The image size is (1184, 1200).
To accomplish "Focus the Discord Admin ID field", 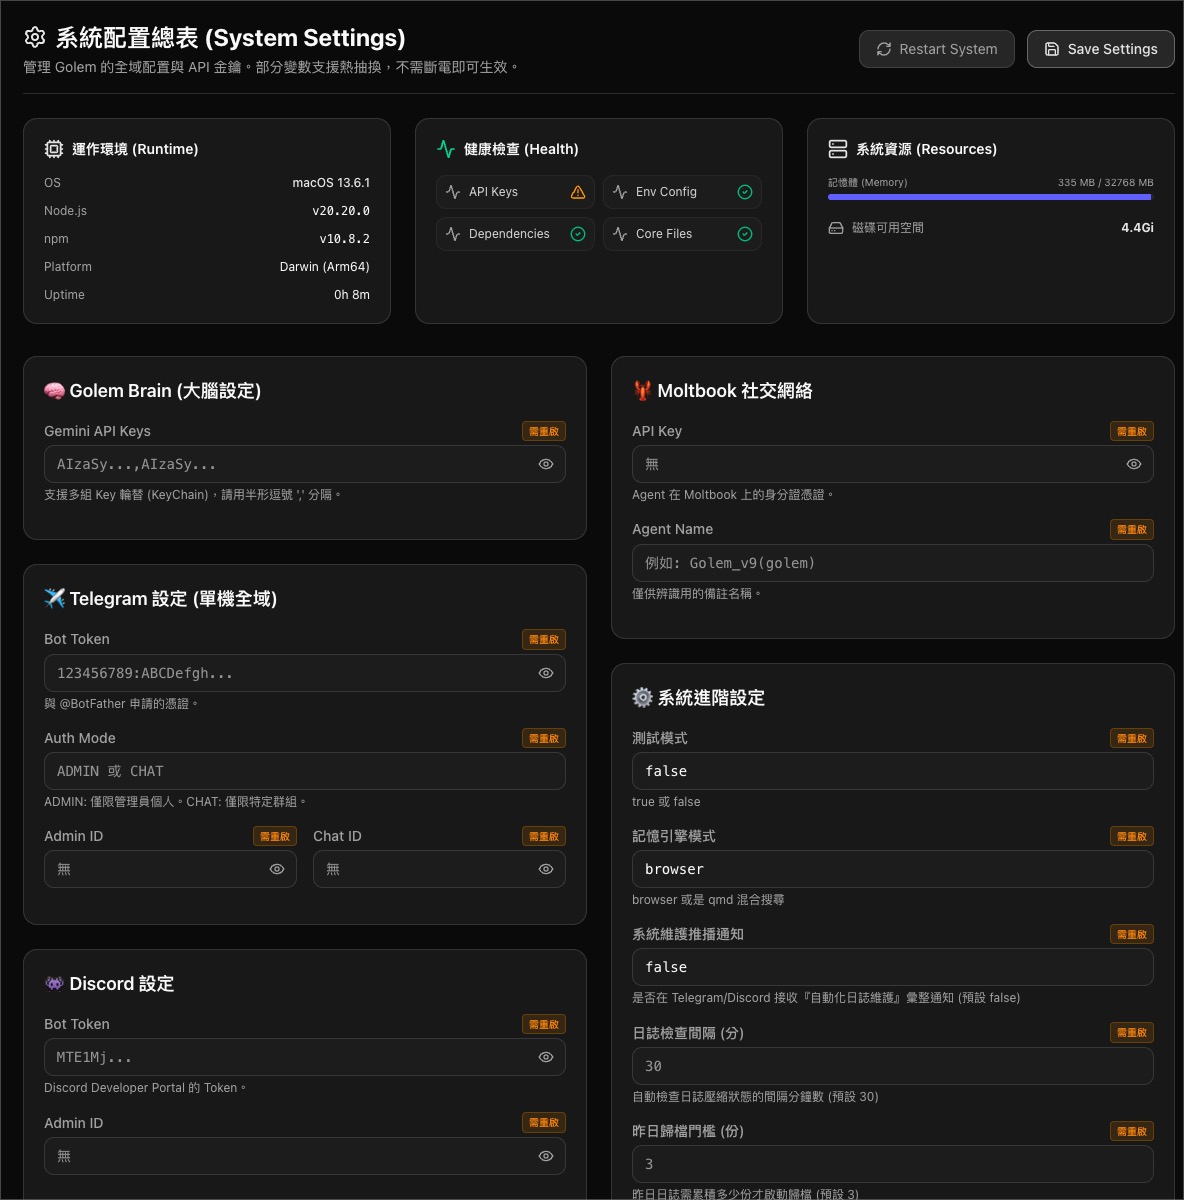I will click(x=305, y=1156).
